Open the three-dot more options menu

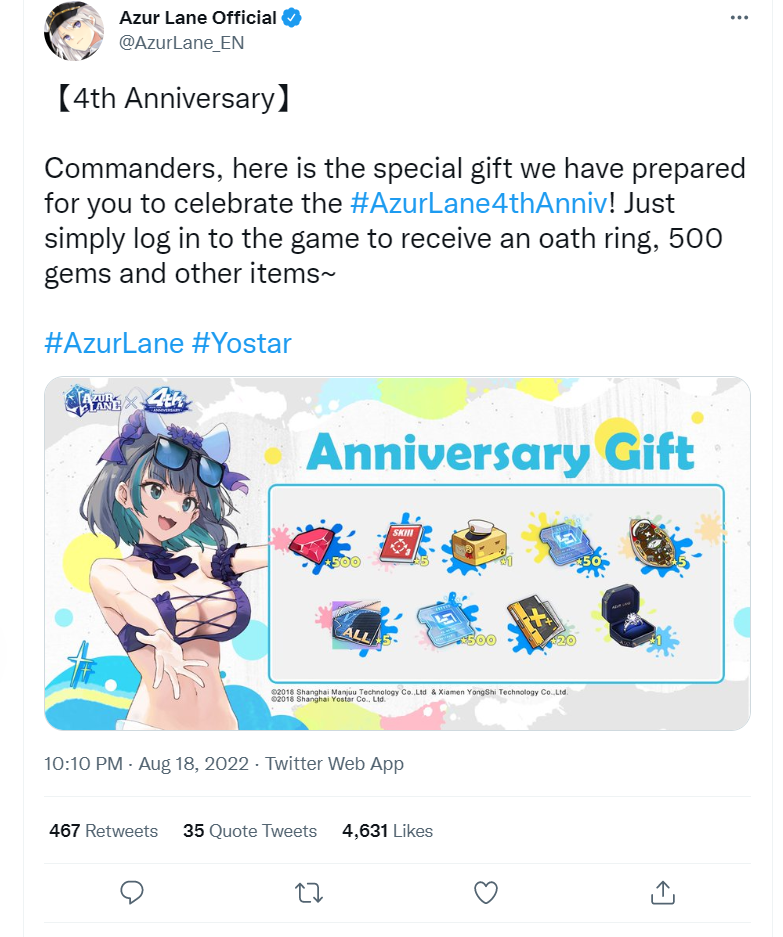[x=739, y=17]
